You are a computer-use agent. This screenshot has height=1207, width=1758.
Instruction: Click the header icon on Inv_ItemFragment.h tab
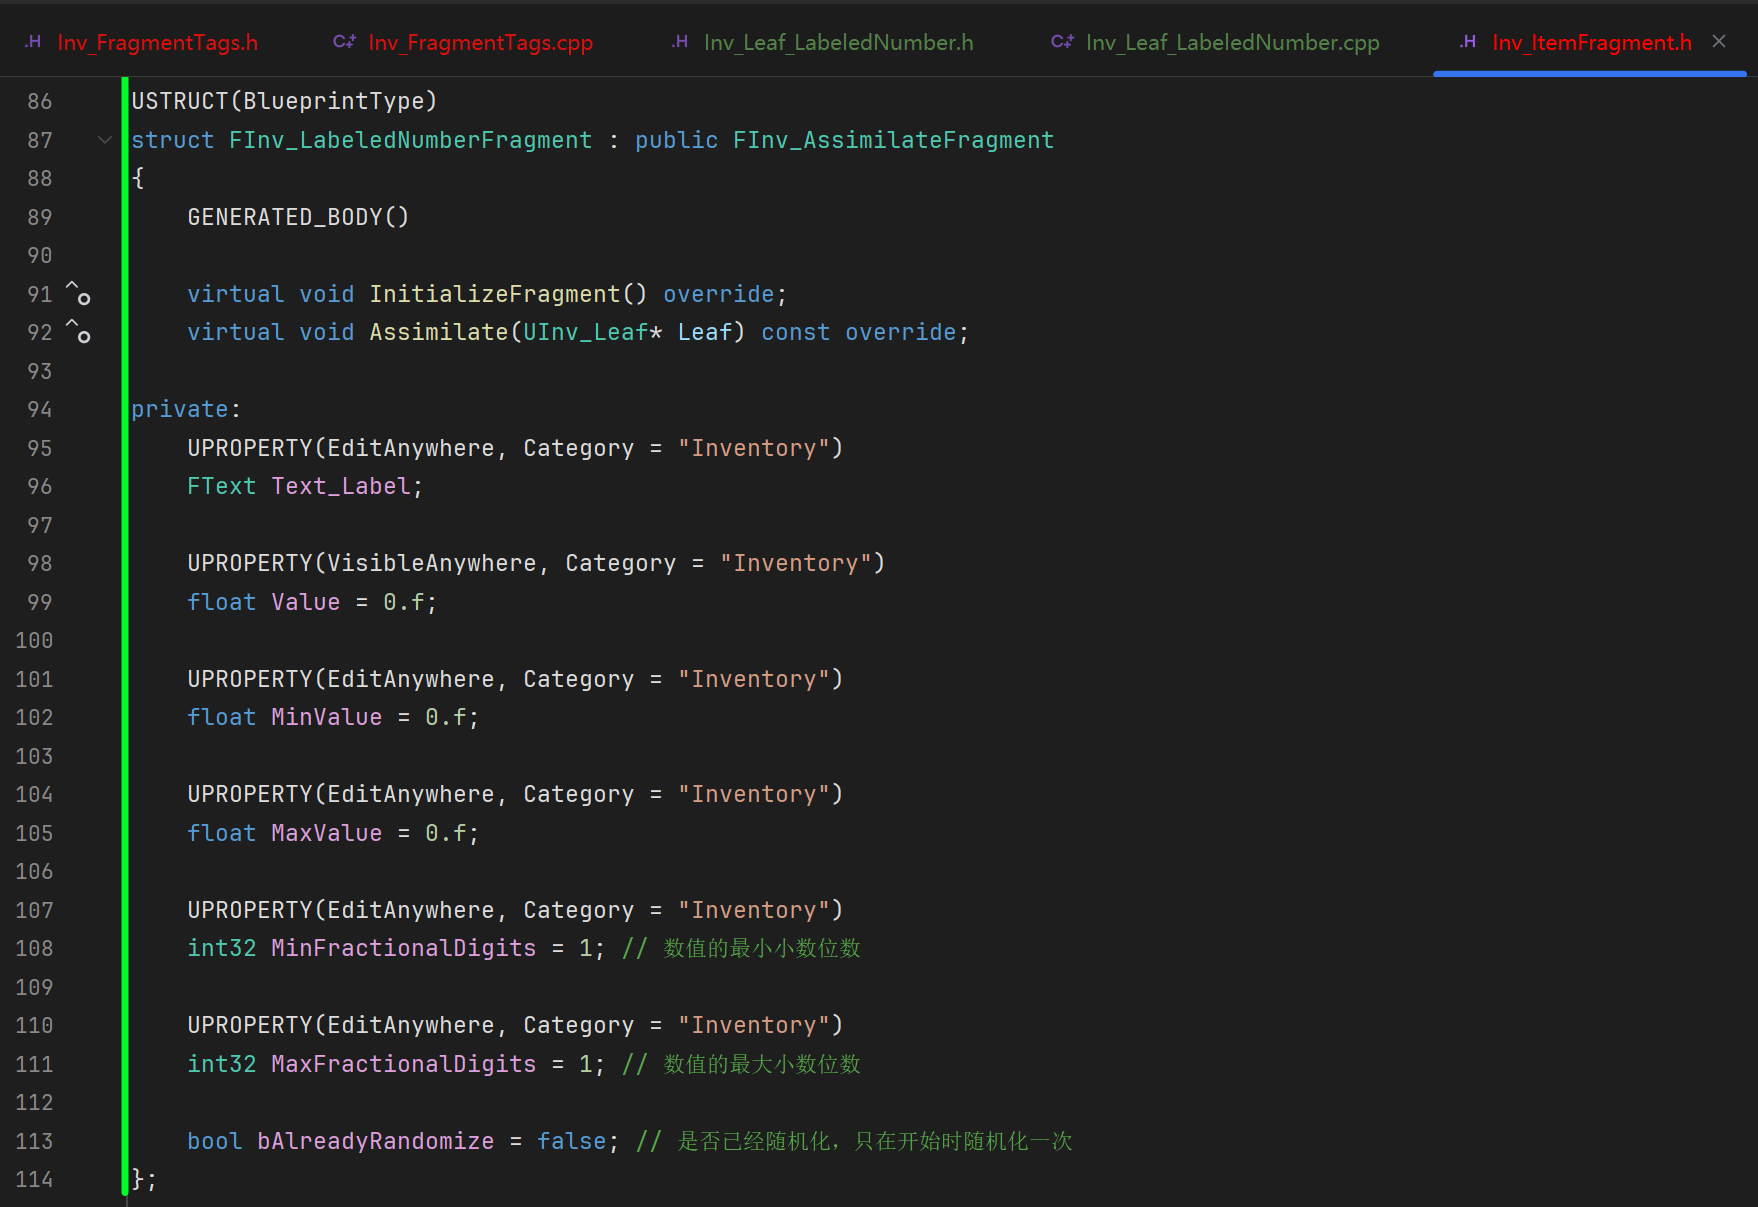point(1468,42)
